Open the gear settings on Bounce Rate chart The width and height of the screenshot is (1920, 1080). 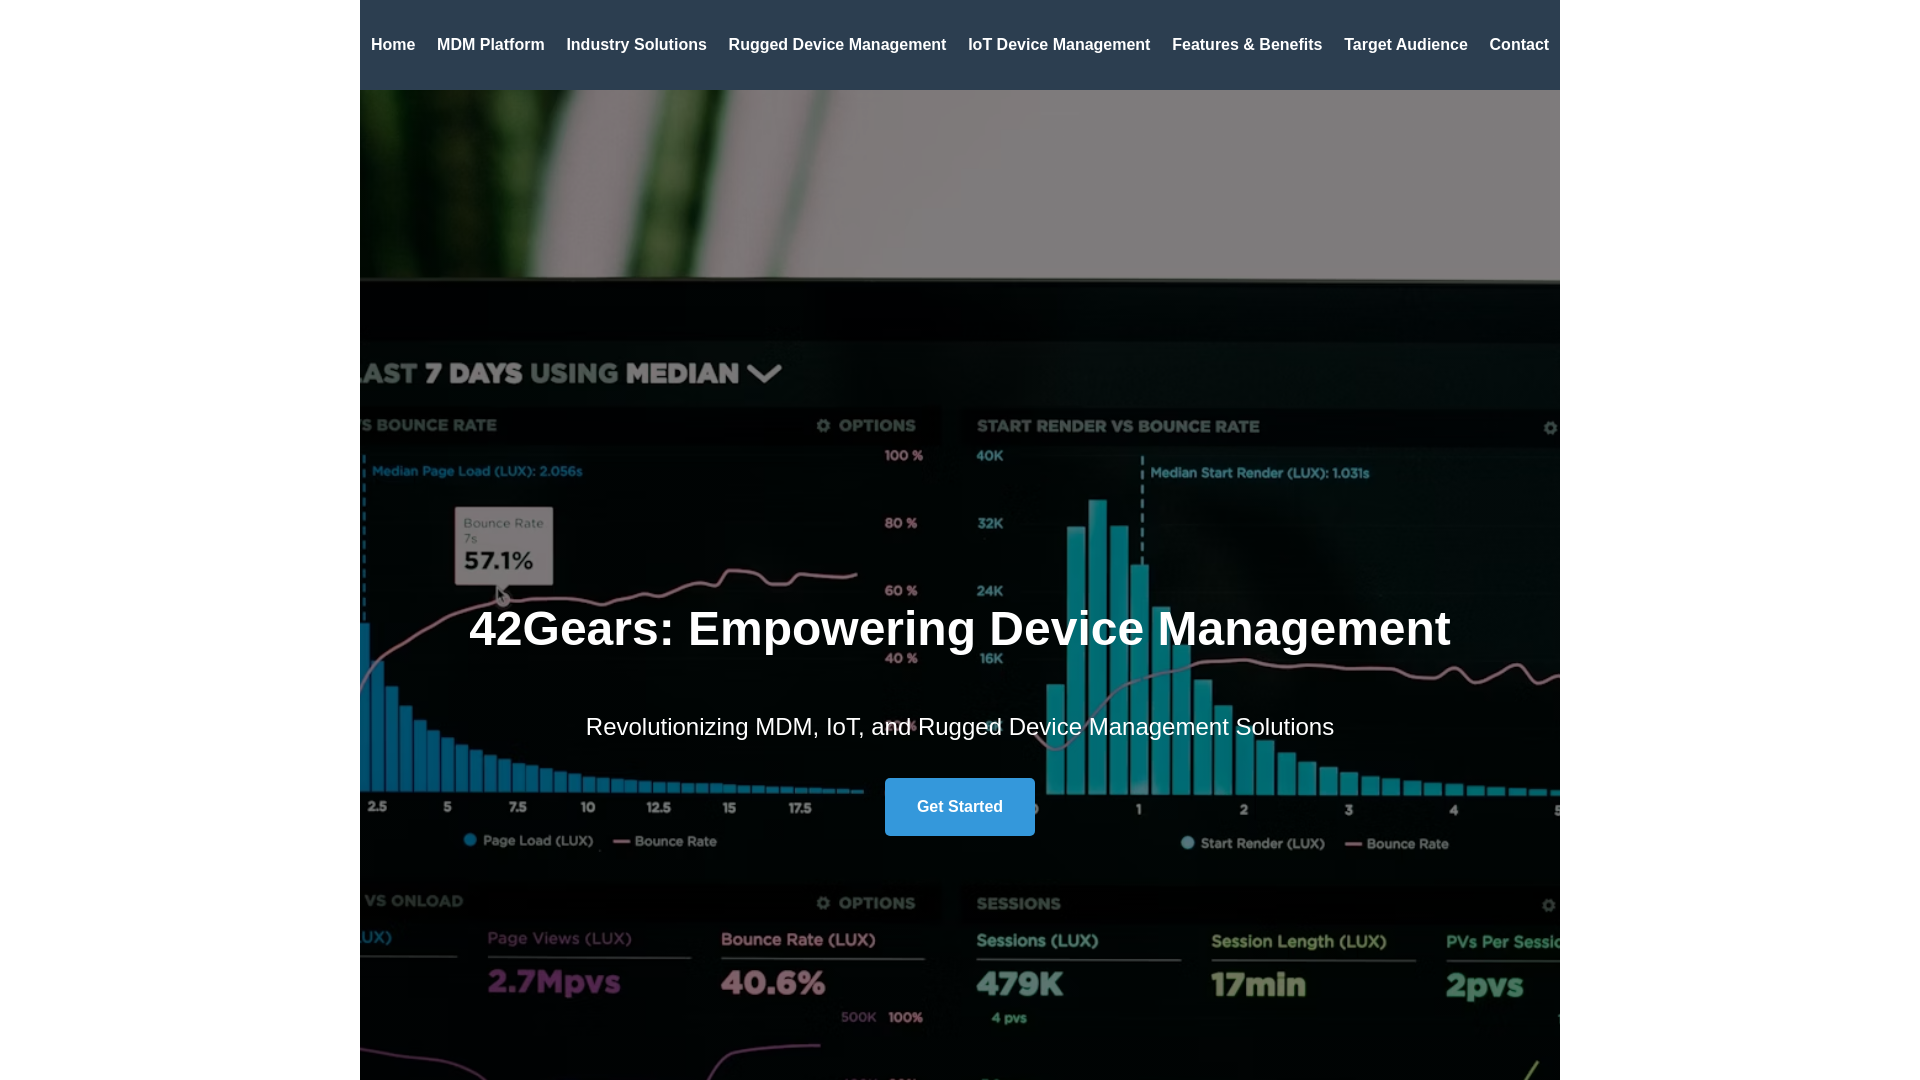pos(822,425)
